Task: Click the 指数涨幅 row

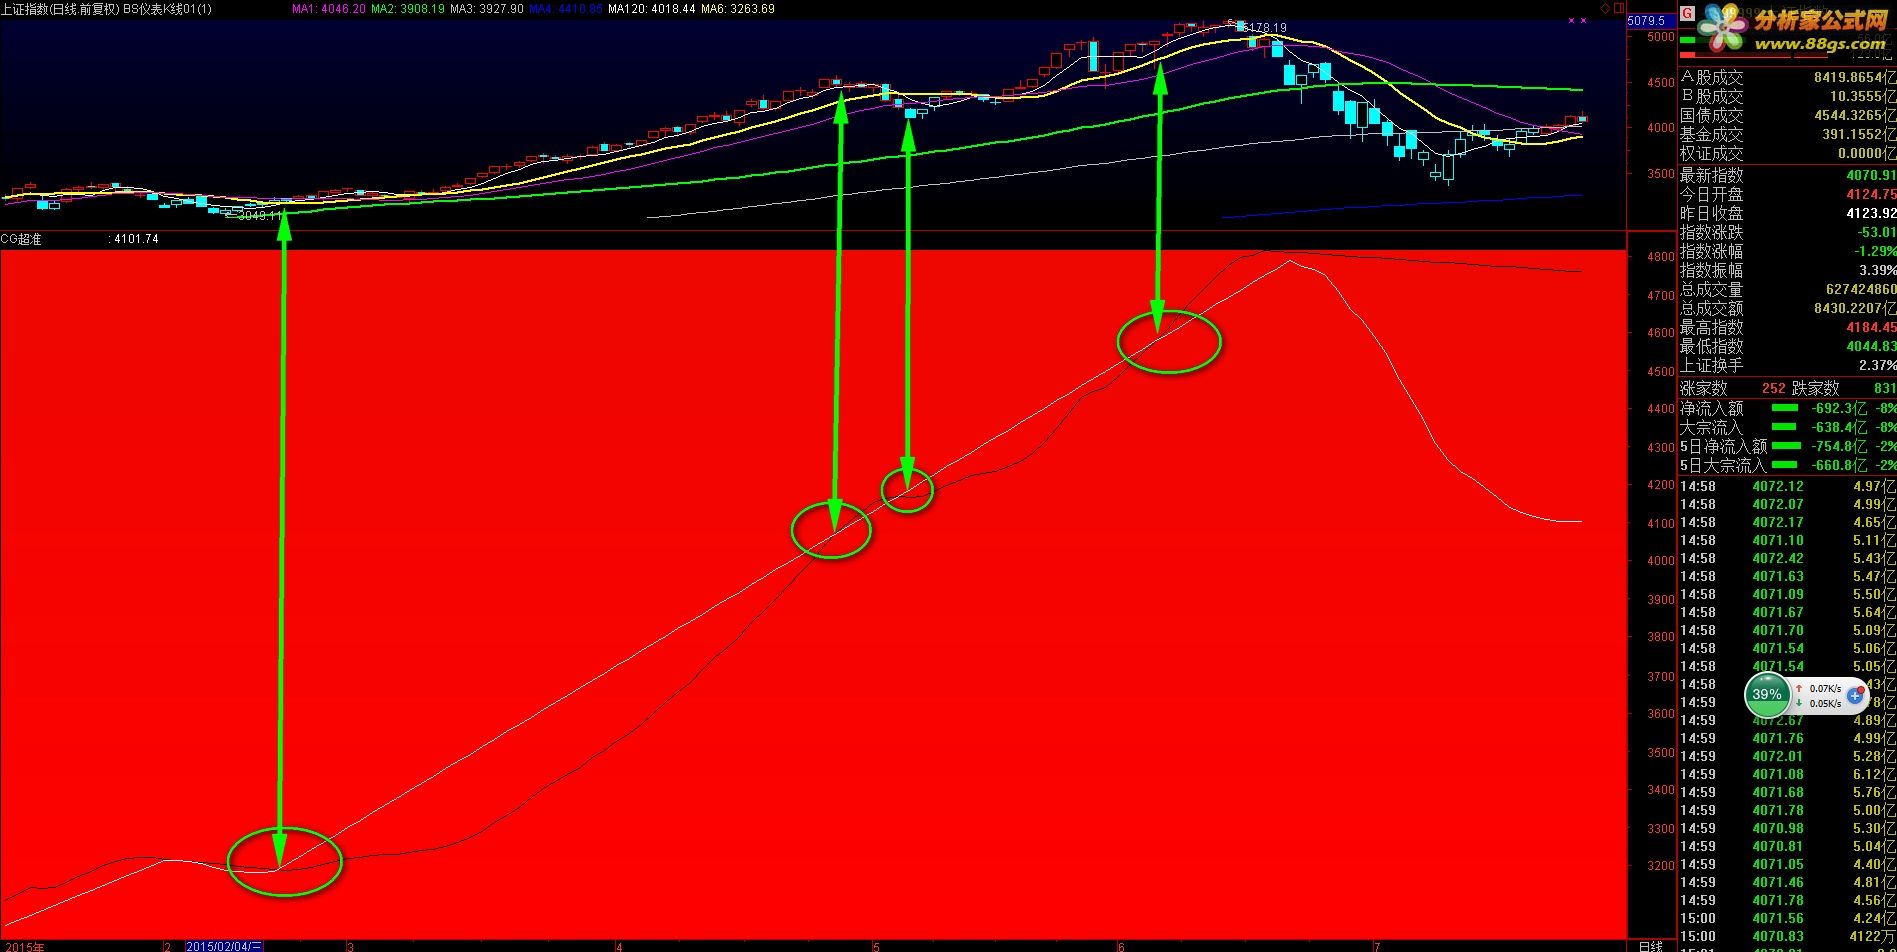Action: [1788, 251]
